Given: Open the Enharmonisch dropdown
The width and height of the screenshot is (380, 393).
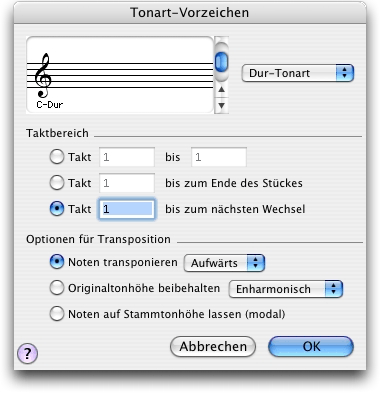Looking at the screenshot, I should tap(286, 289).
